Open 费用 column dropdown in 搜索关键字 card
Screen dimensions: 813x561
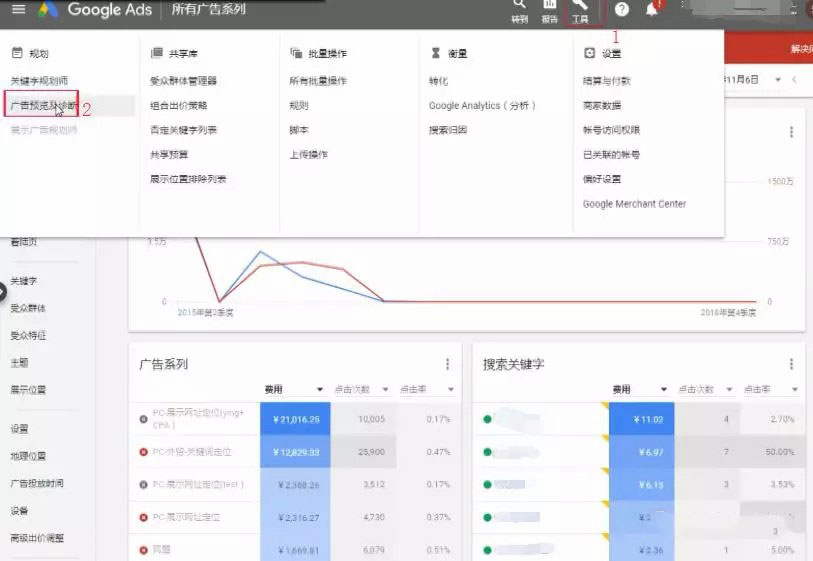664,389
